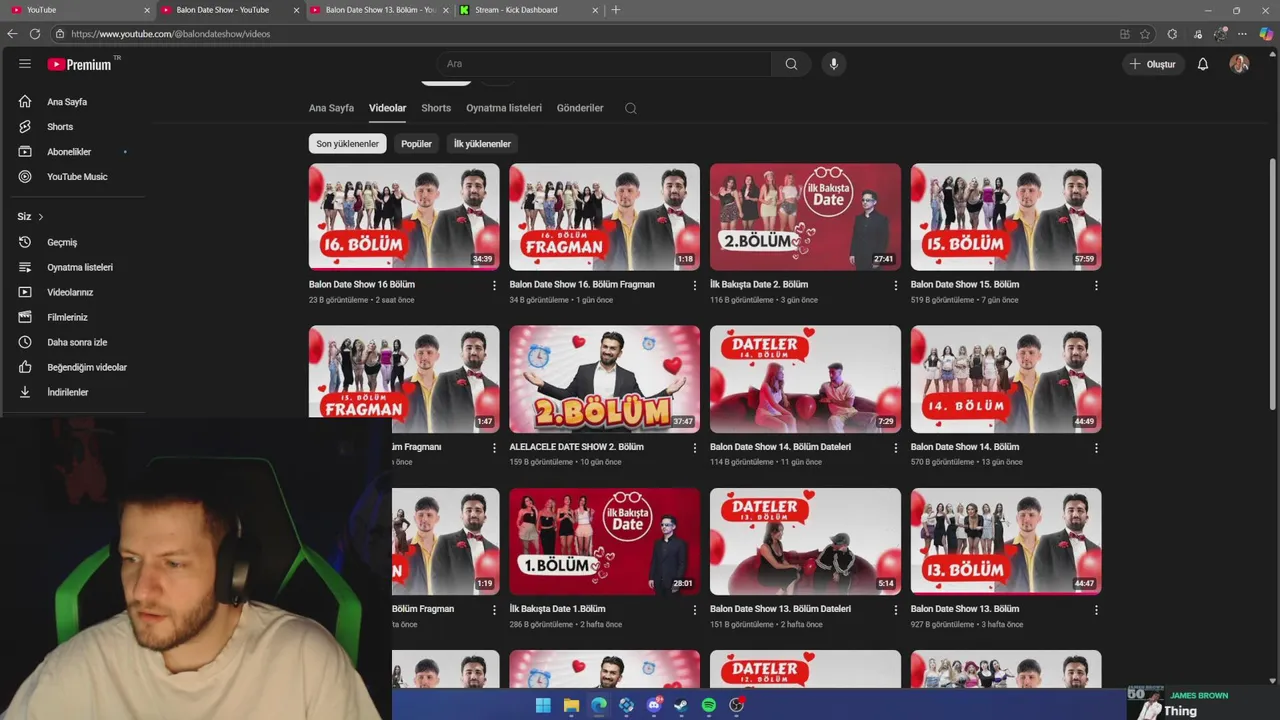Open Discord from the taskbar
Screen dimensions: 1280x720
click(x=655, y=705)
